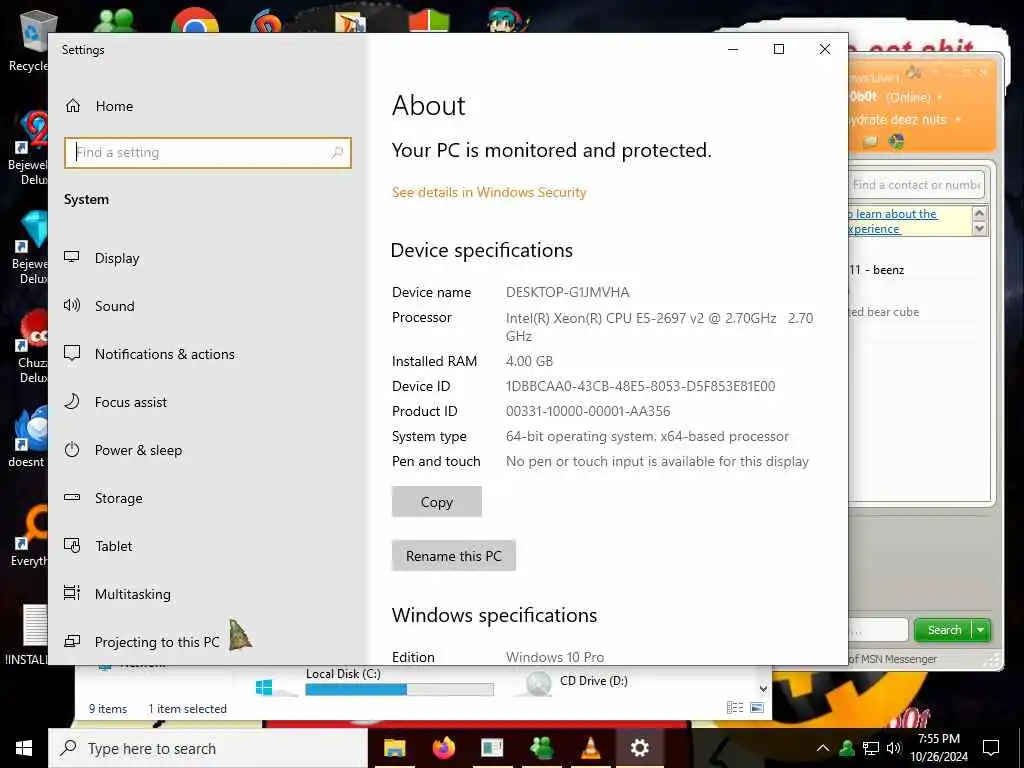1024x768 pixels.
Task: Open VLC media player from taskbar
Action: (590, 748)
